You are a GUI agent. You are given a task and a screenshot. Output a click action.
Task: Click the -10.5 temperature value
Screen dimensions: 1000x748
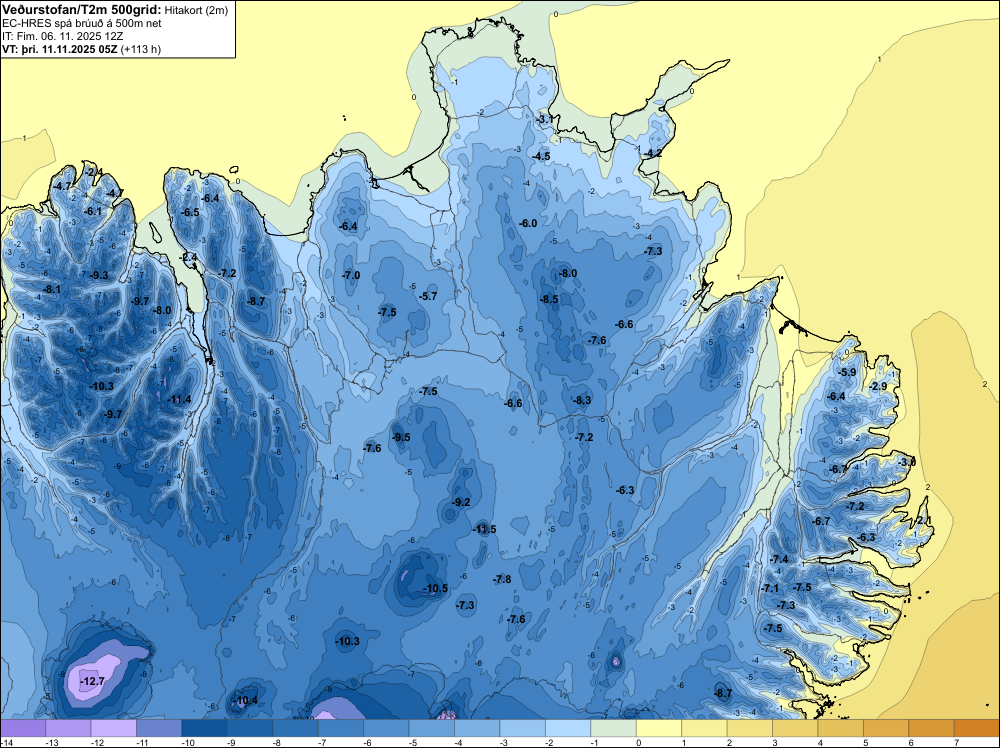[x=436, y=589]
